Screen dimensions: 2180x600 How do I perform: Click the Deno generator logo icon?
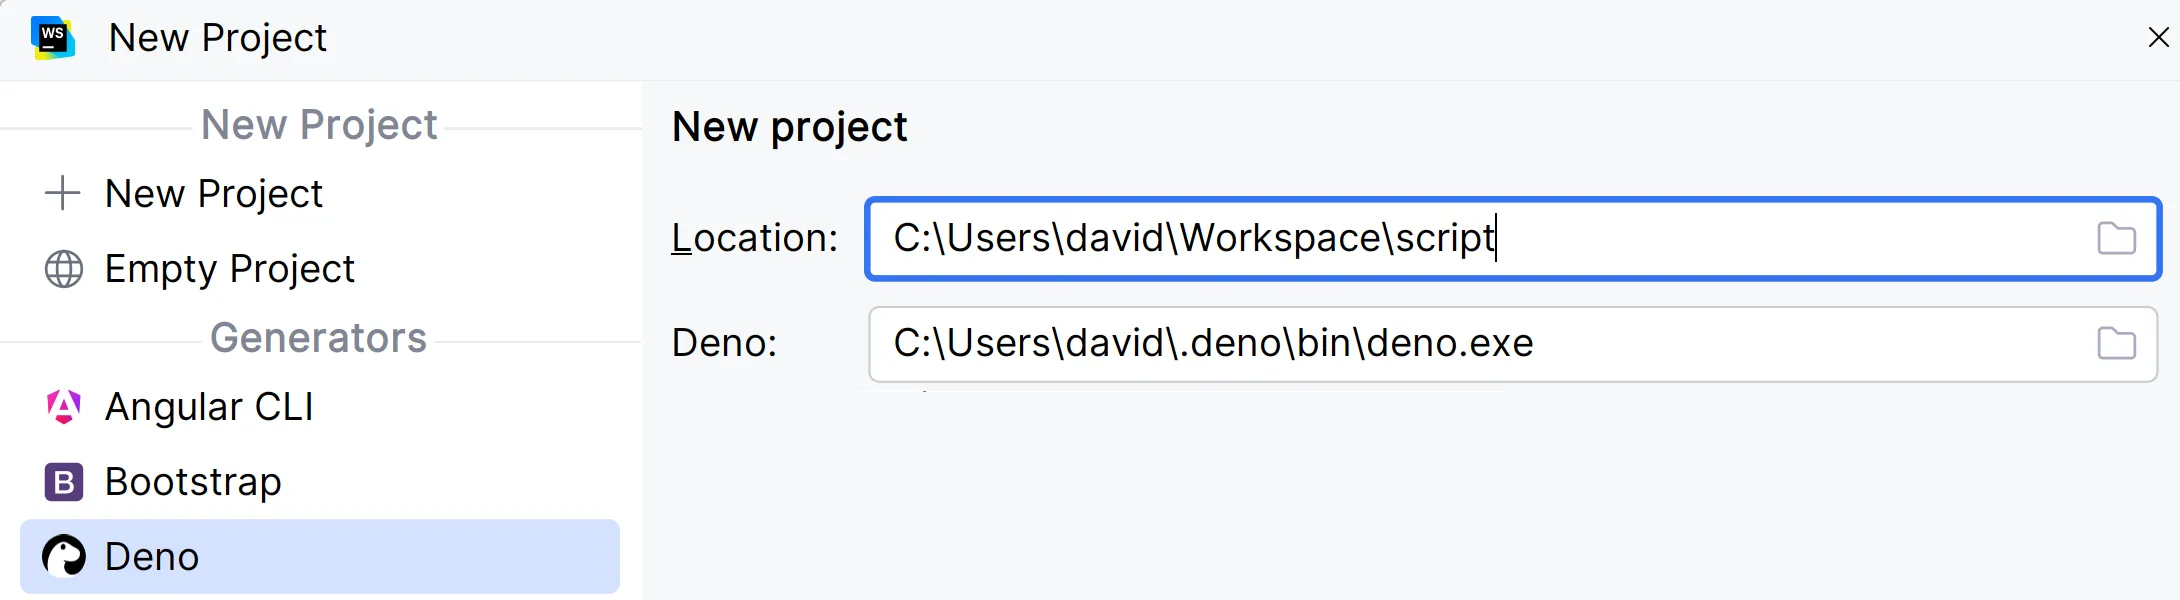point(64,557)
